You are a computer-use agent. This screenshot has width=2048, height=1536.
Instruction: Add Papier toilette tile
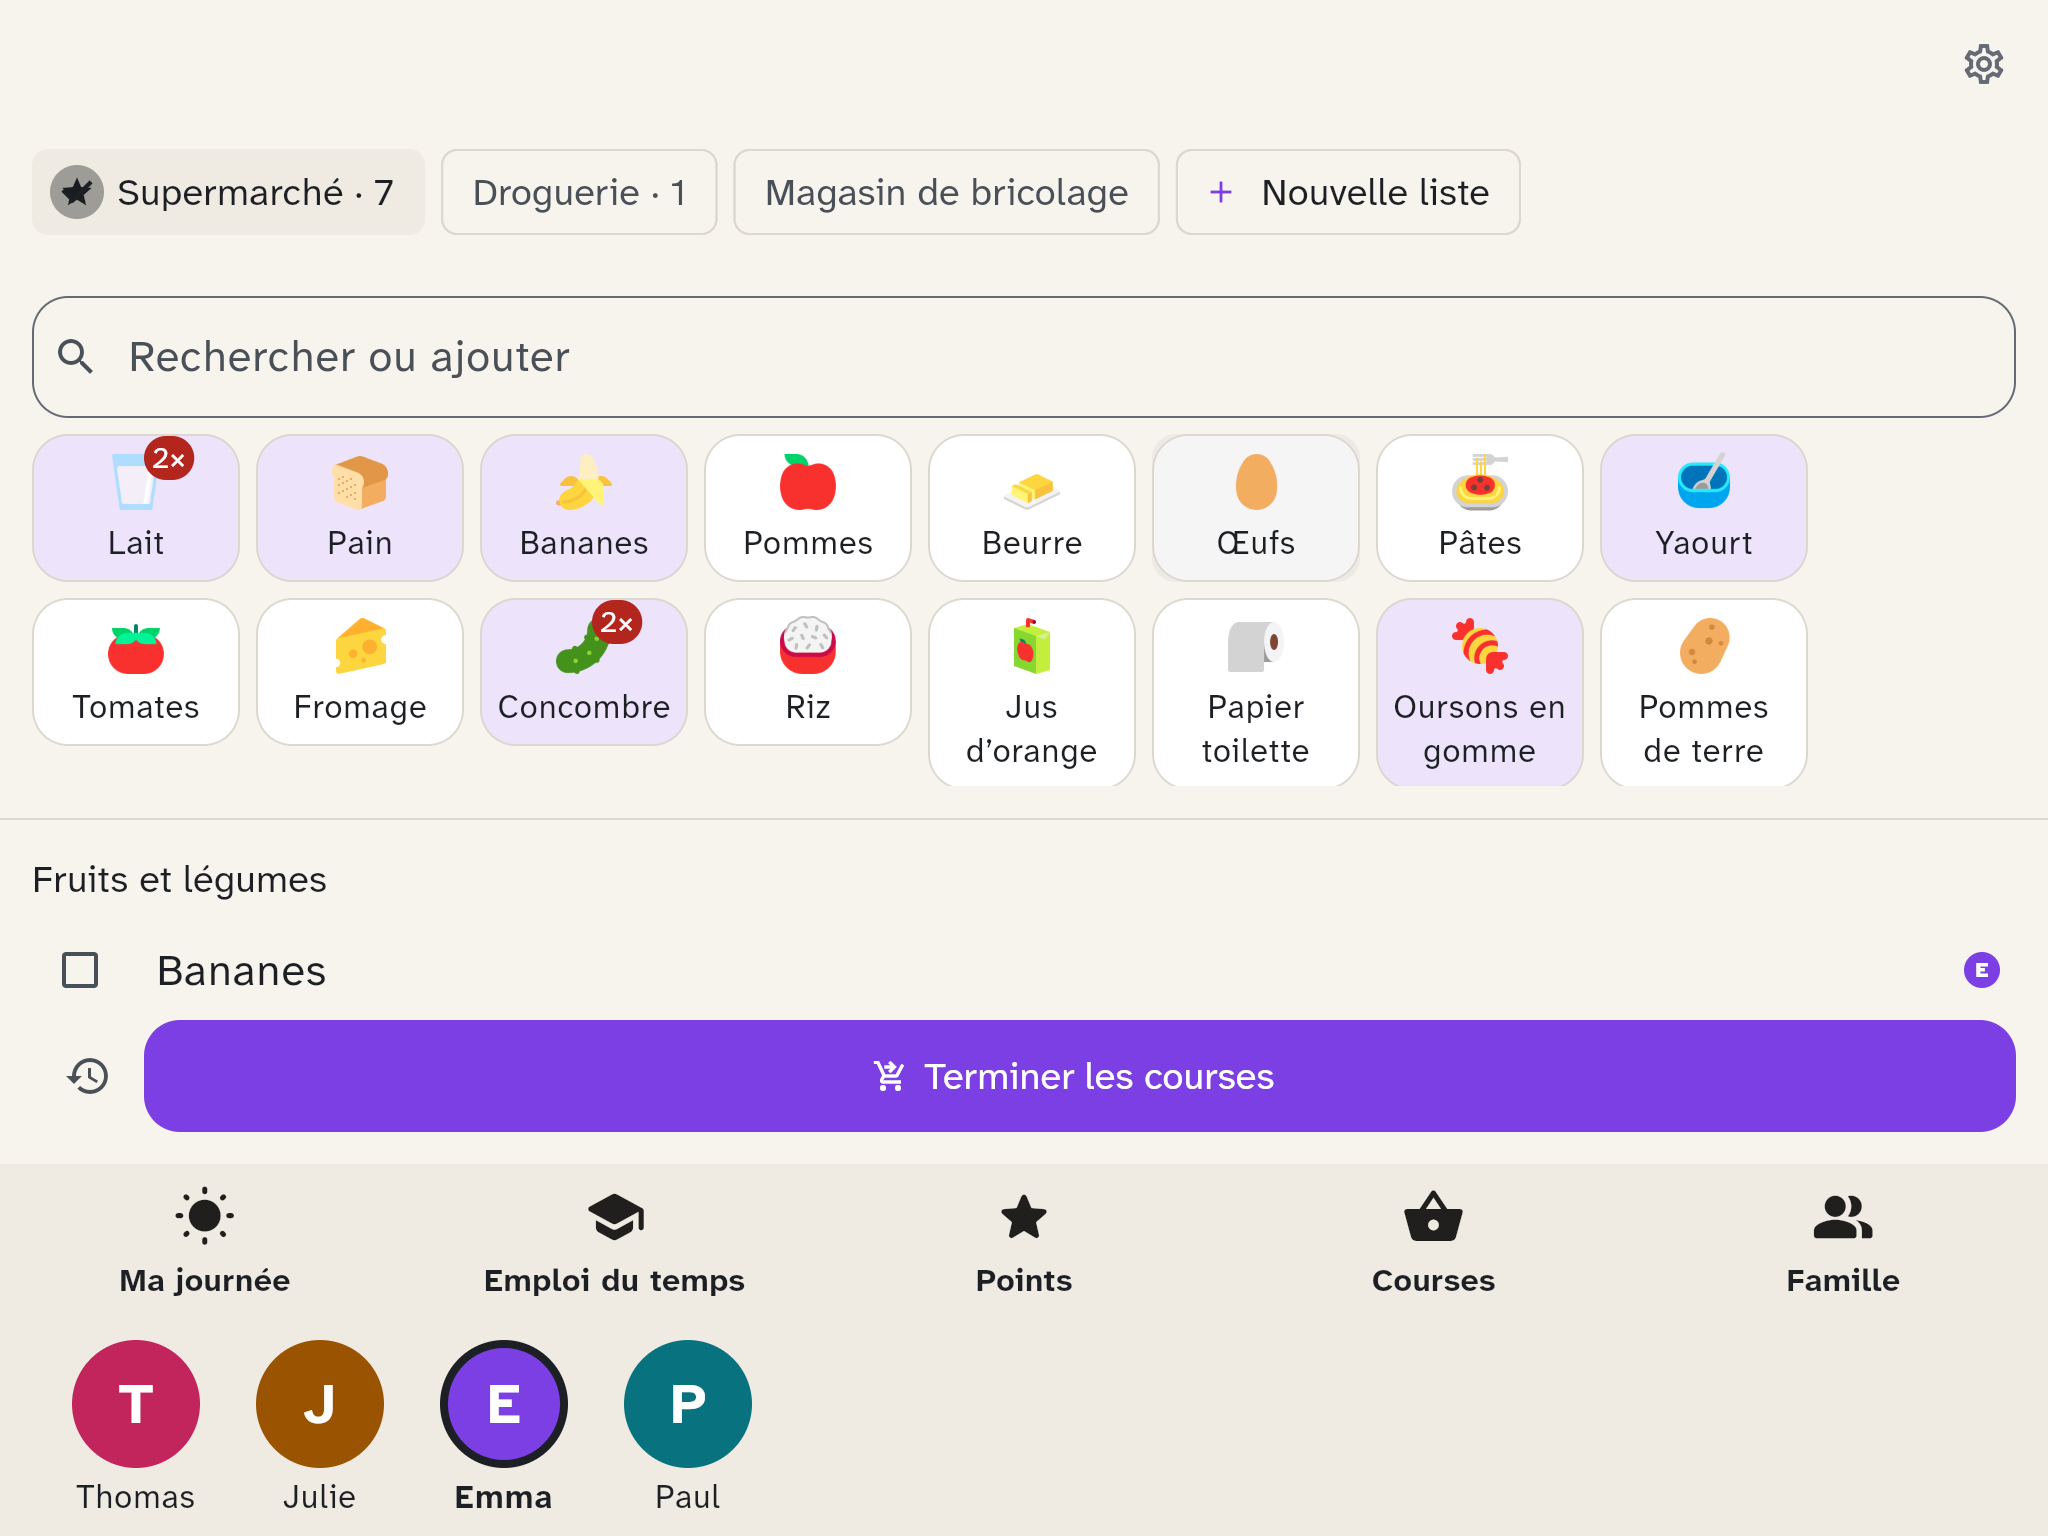(x=1256, y=693)
